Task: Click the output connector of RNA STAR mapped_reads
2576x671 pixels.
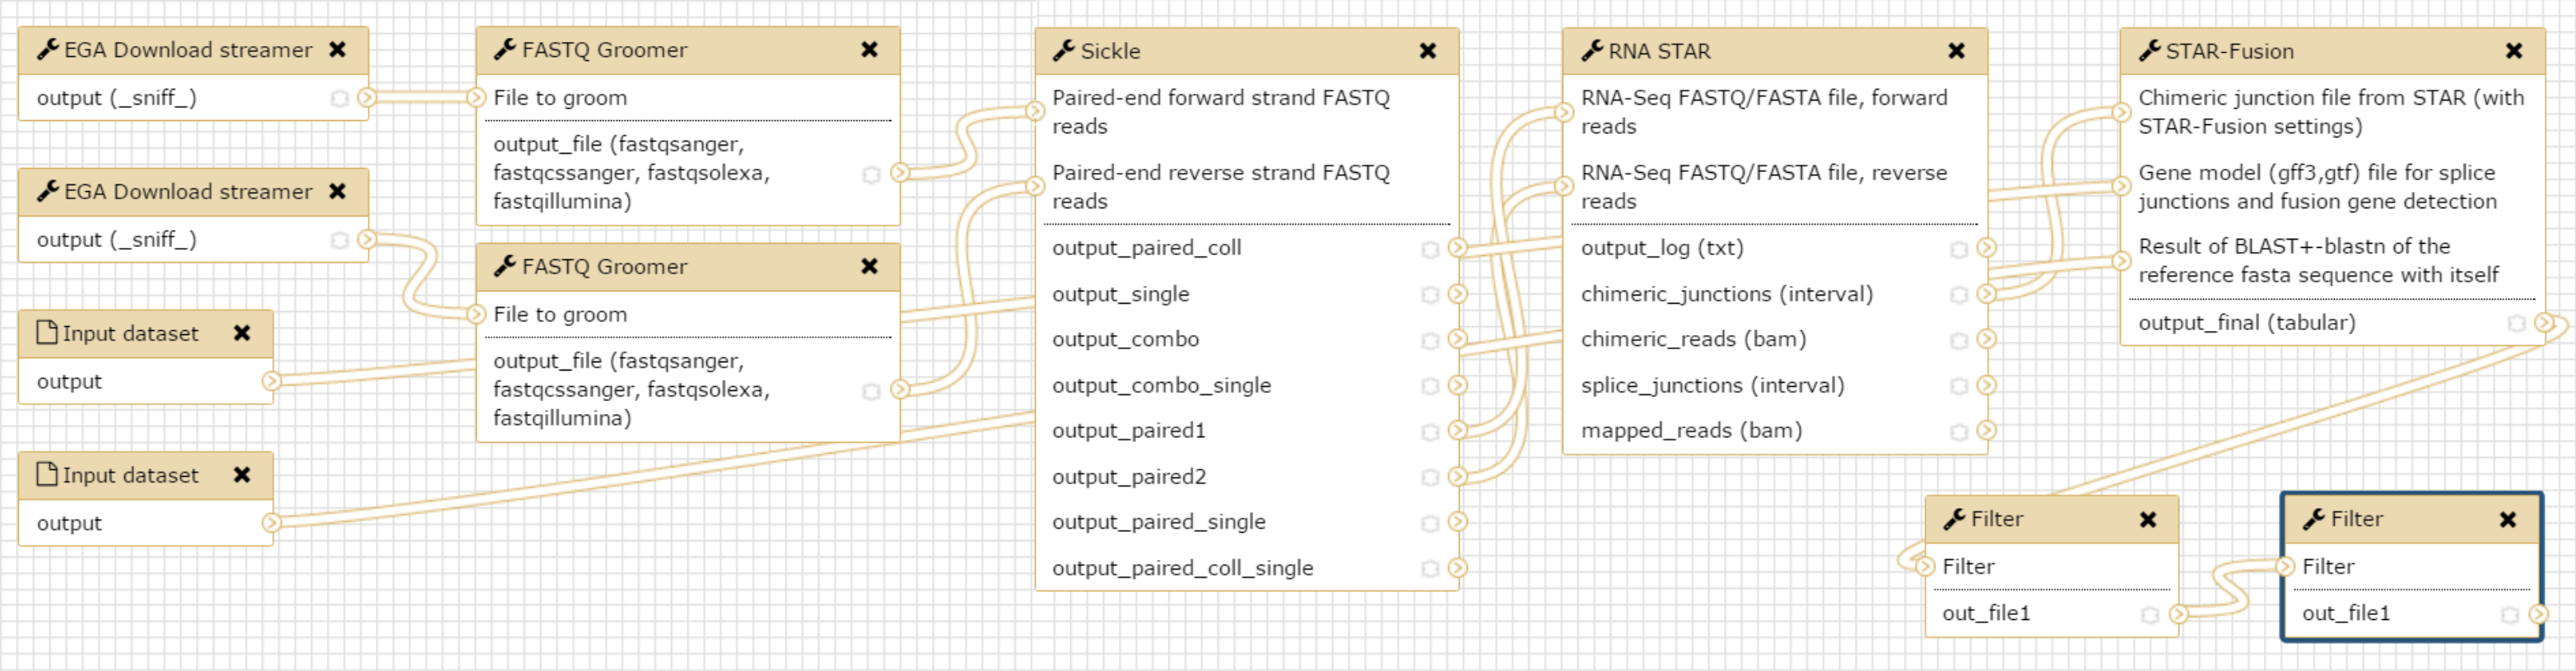Action: pos(1987,431)
